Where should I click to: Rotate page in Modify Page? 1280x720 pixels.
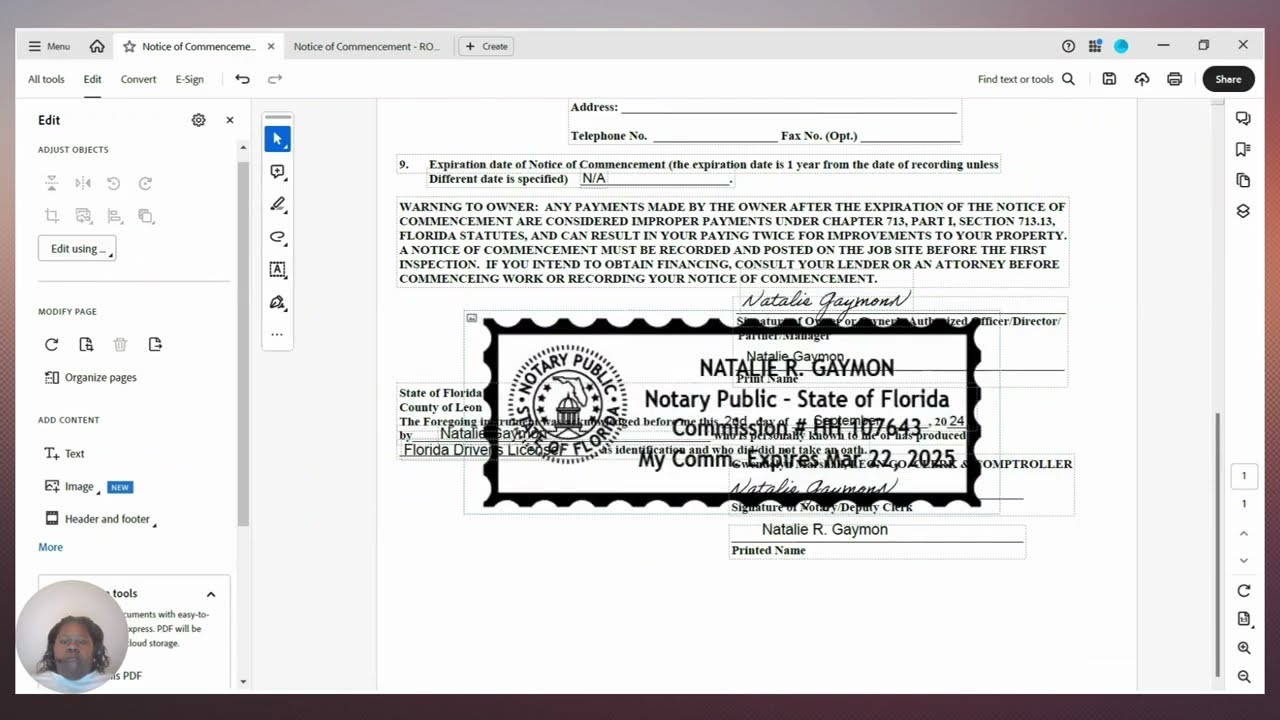[x=51, y=344]
